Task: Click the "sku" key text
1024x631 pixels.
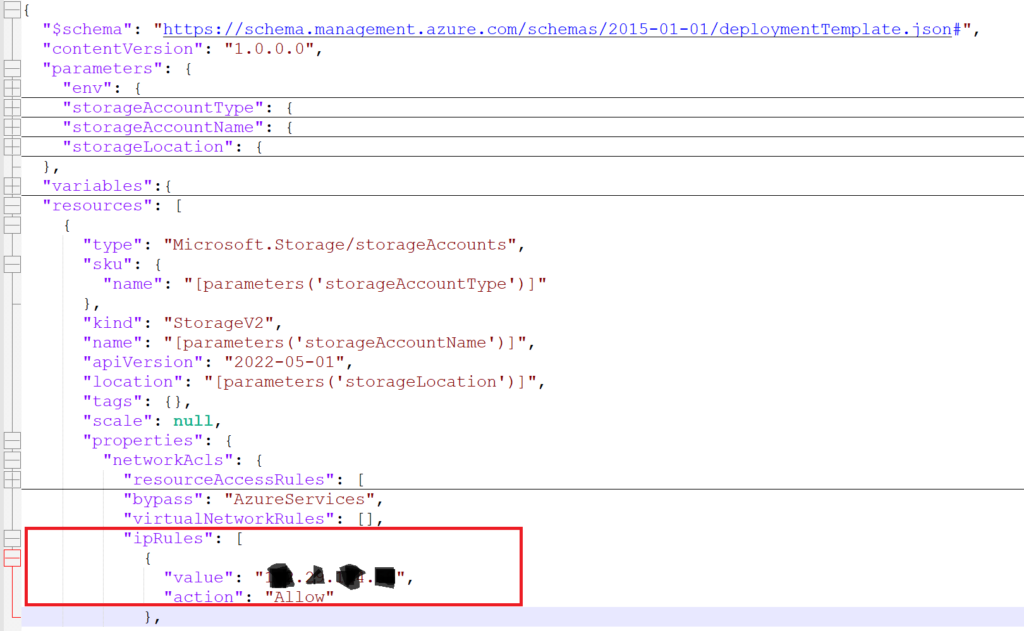Action: 107,265
